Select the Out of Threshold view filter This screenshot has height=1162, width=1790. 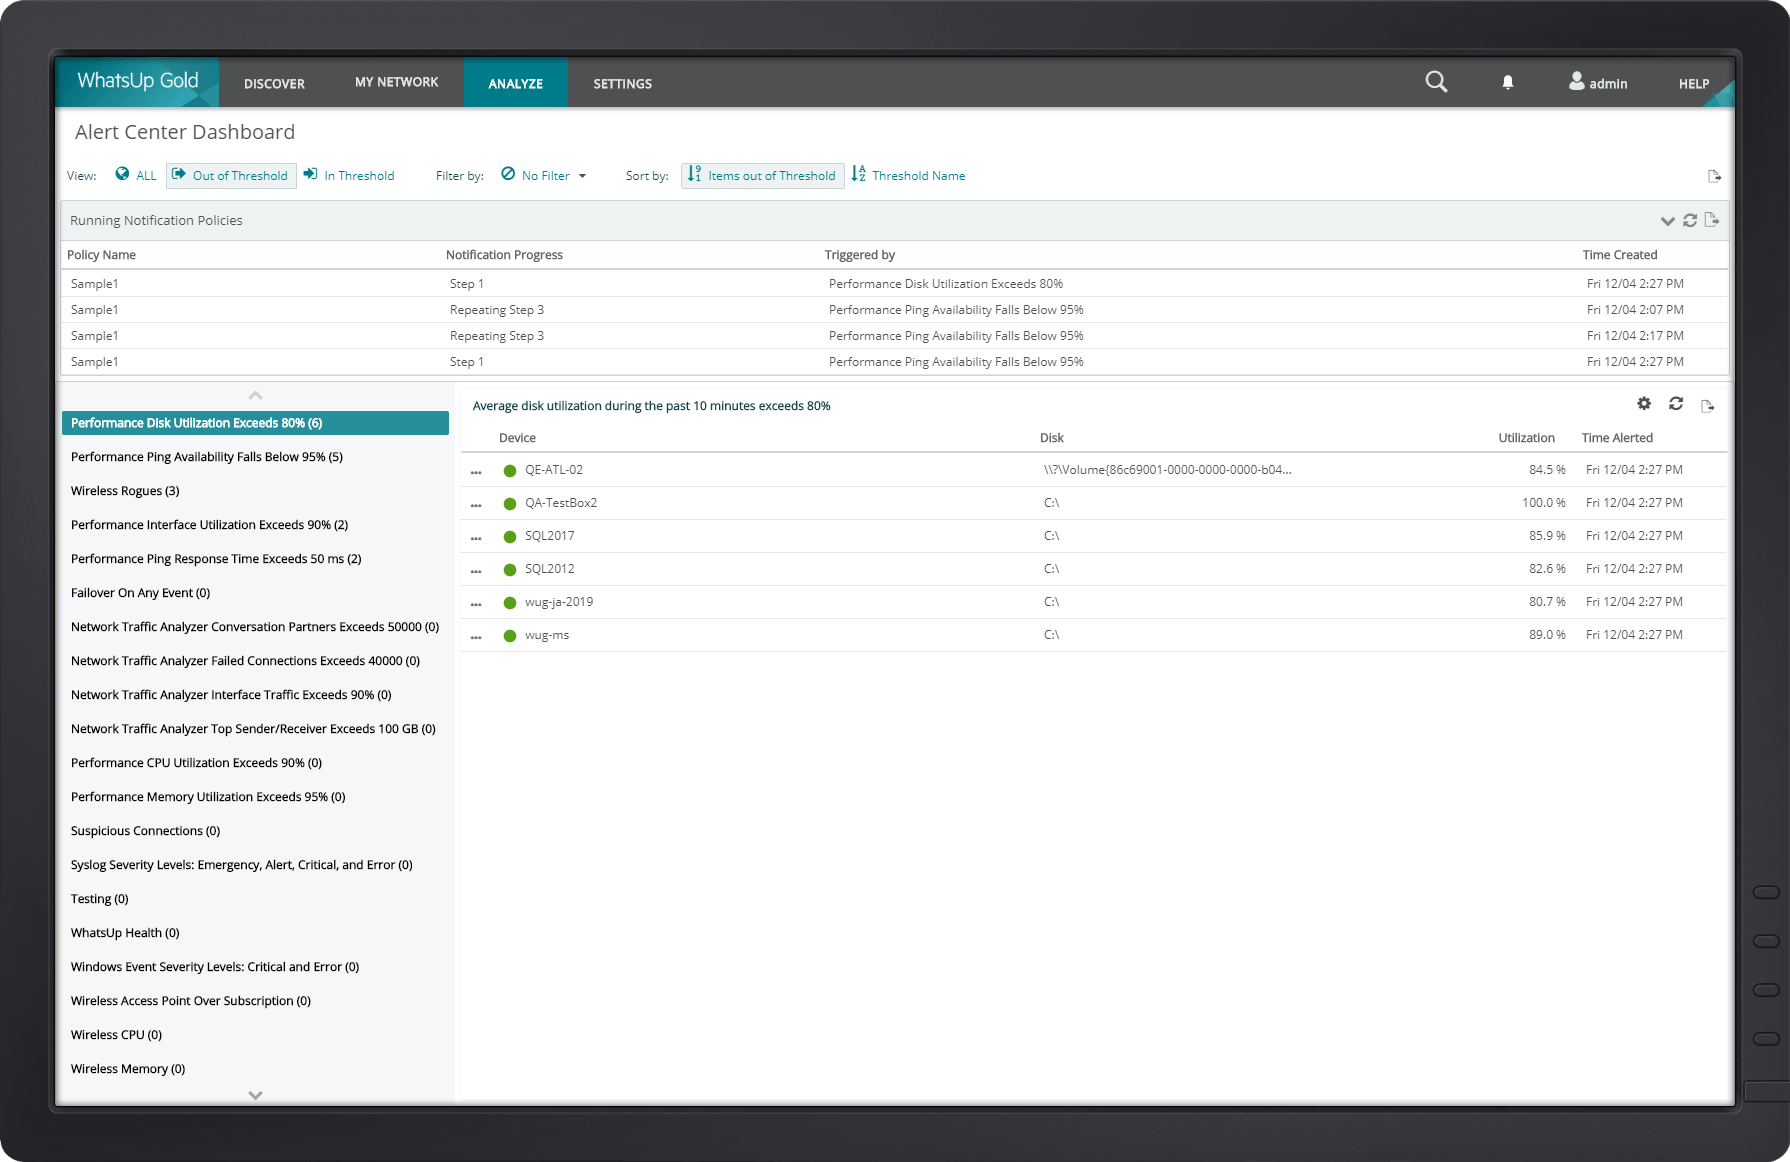click(230, 175)
